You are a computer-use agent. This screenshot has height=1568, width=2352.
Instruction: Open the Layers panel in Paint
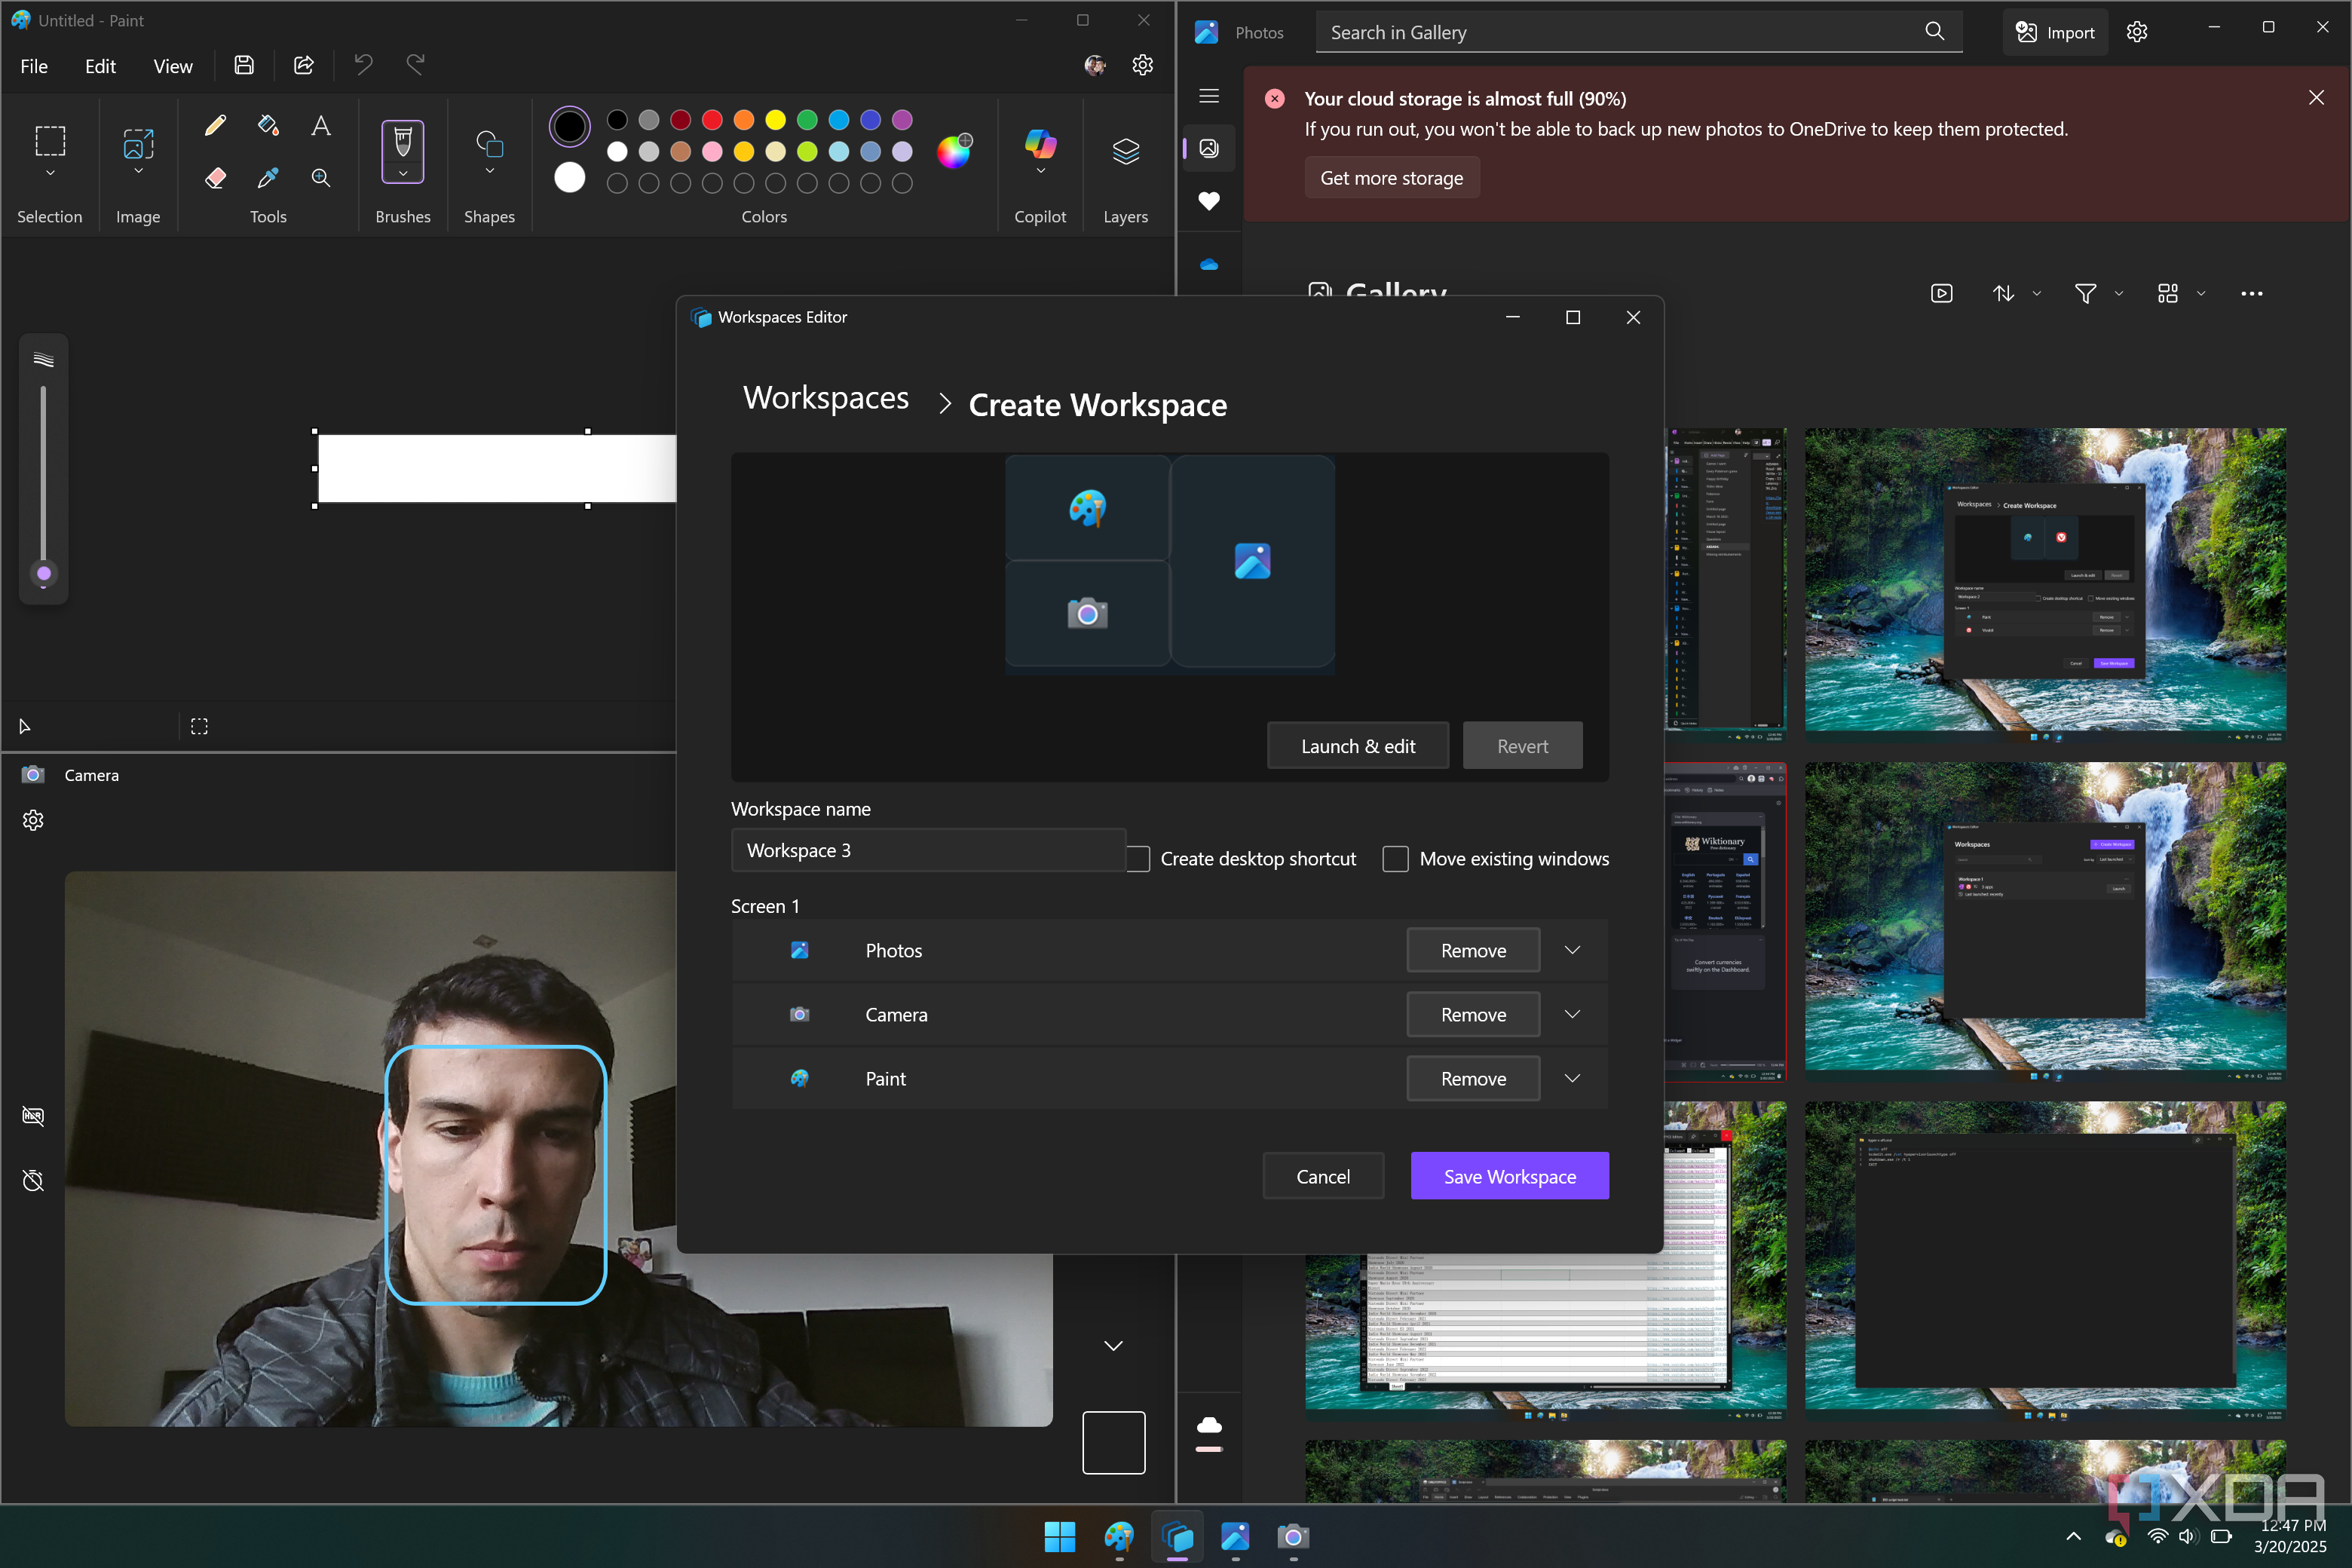tap(1125, 151)
